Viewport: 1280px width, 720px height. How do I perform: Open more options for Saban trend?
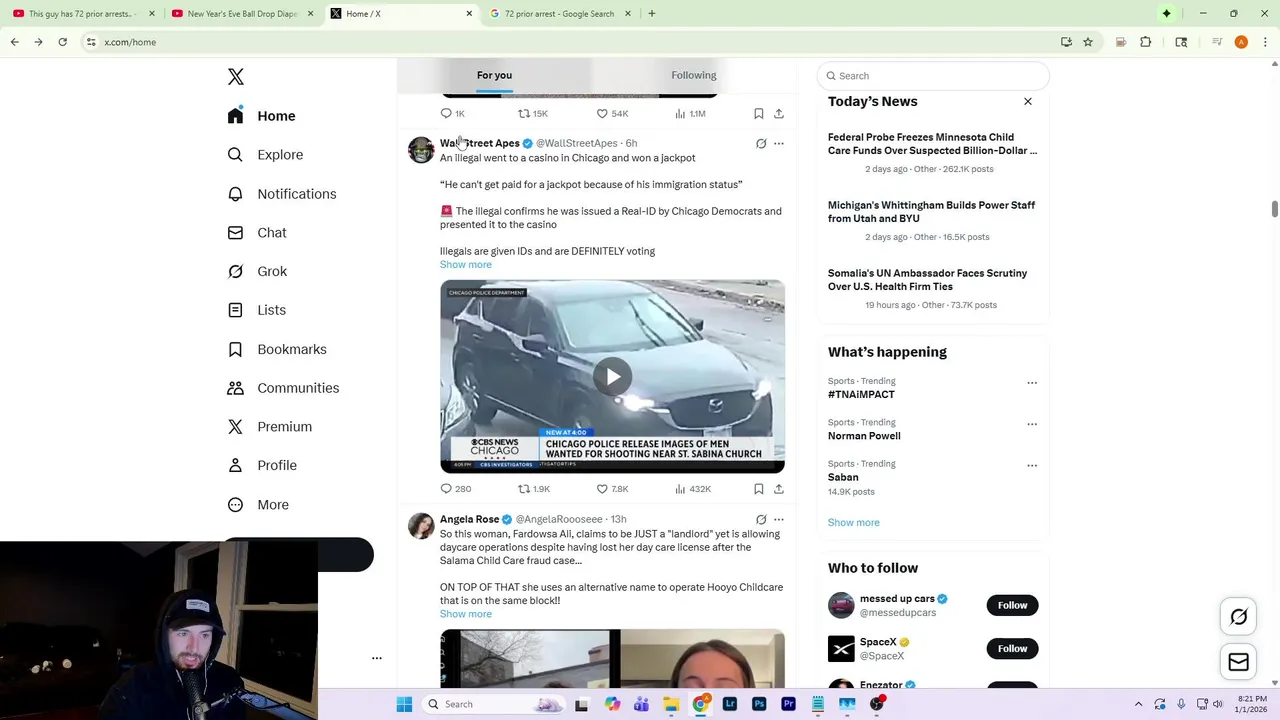click(1032, 465)
